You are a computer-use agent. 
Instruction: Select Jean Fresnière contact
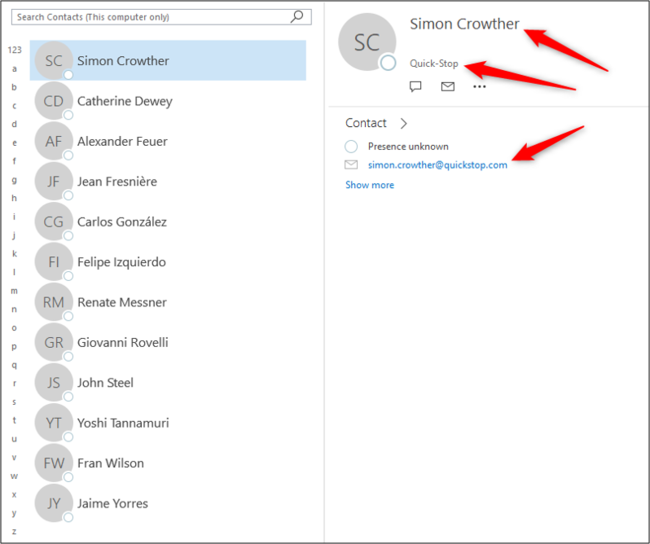(168, 181)
